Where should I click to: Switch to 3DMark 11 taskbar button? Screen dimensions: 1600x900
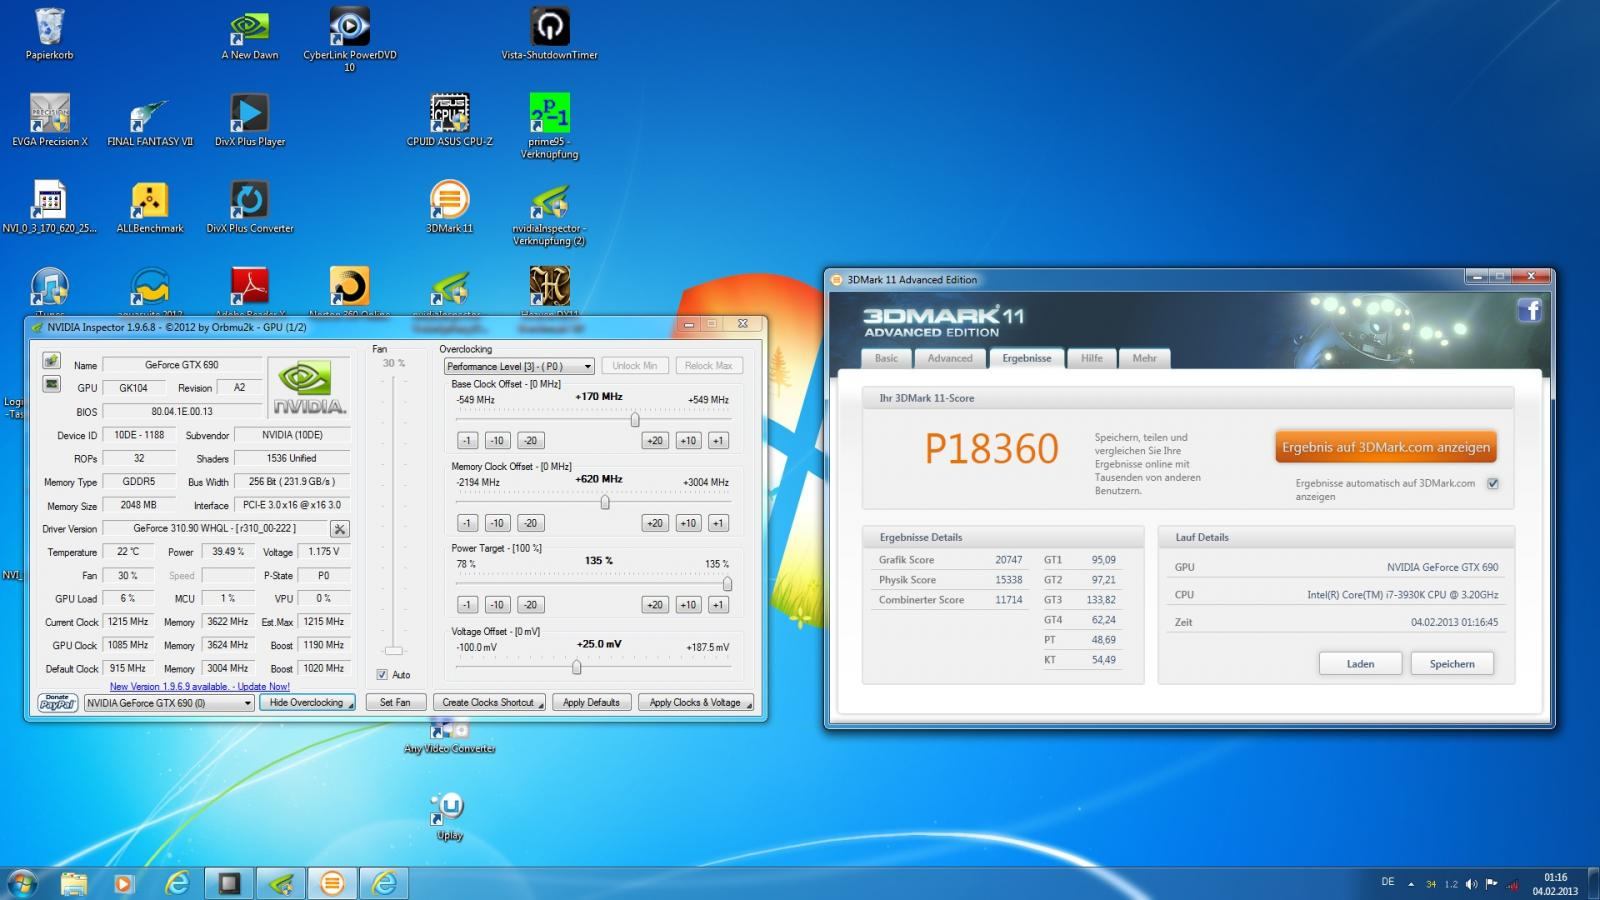point(332,883)
